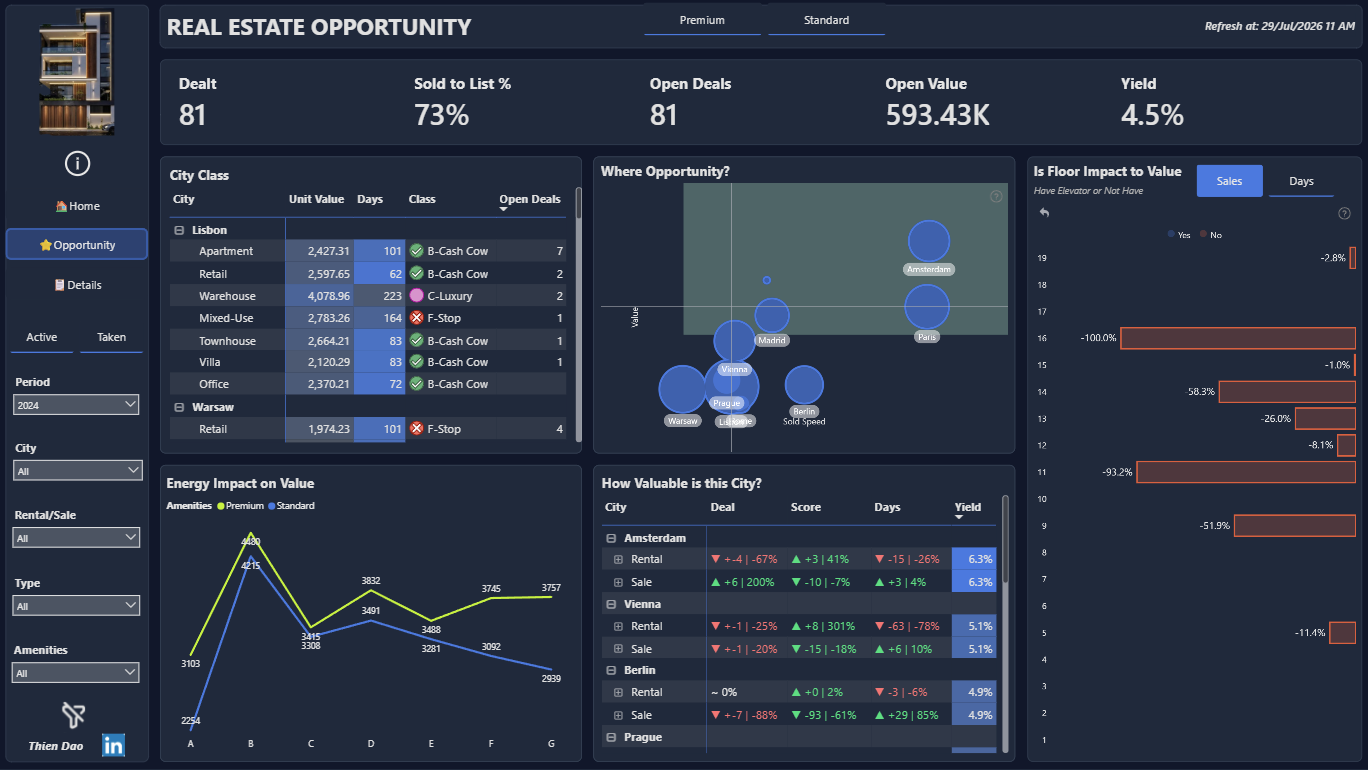Switch to Taken deals toggle
The width and height of the screenshot is (1368, 770).
pyautogui.click(x=111, y=338)
